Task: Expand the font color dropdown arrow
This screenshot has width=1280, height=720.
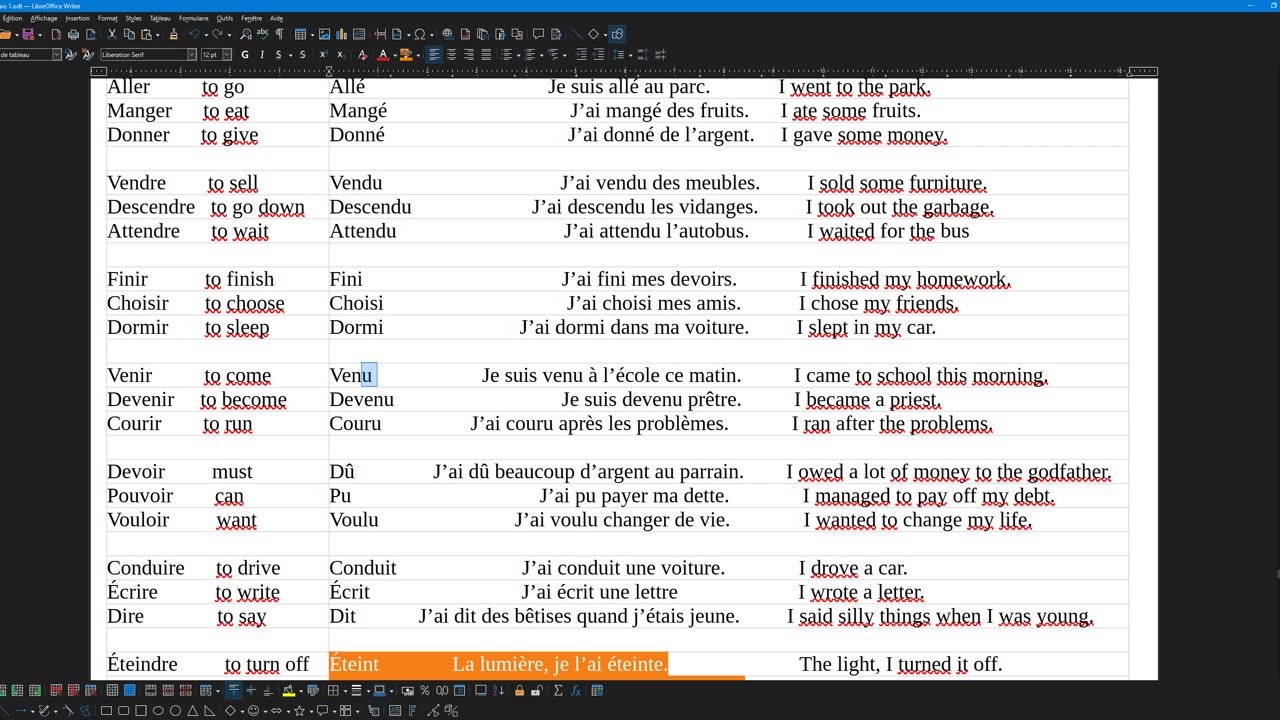Action: point(395,54)
